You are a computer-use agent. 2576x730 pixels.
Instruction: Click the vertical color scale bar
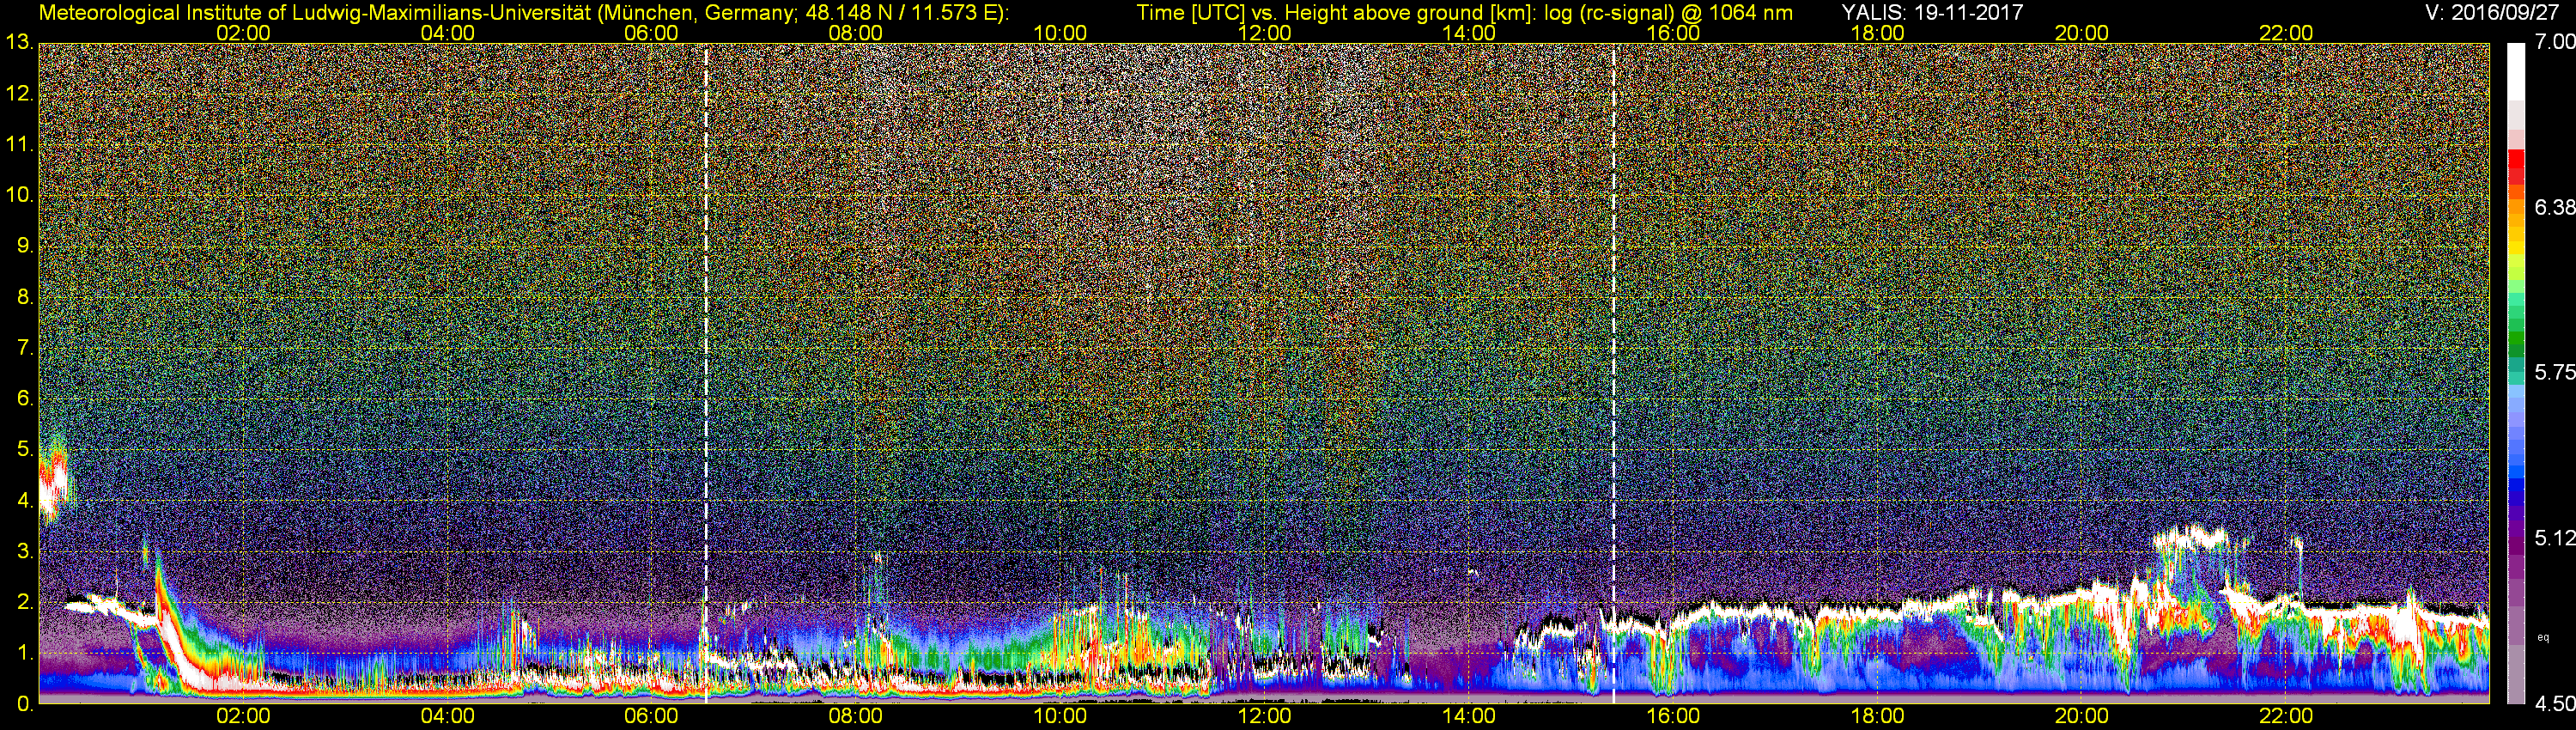(2516, 374)
